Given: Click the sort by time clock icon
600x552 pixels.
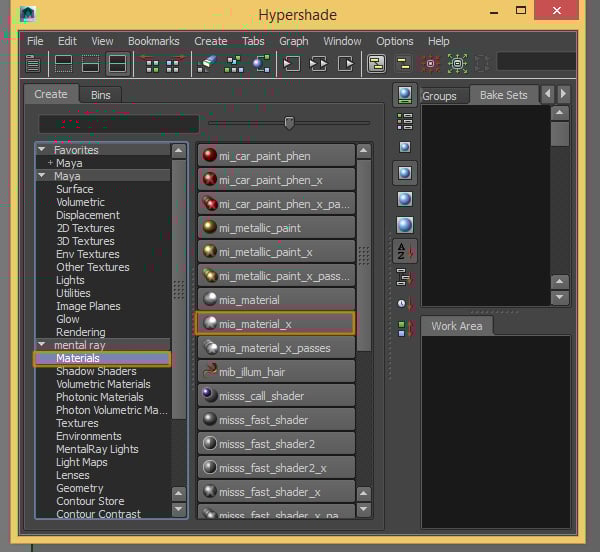Looking at the screenshot, I should (x=405, y=304).
